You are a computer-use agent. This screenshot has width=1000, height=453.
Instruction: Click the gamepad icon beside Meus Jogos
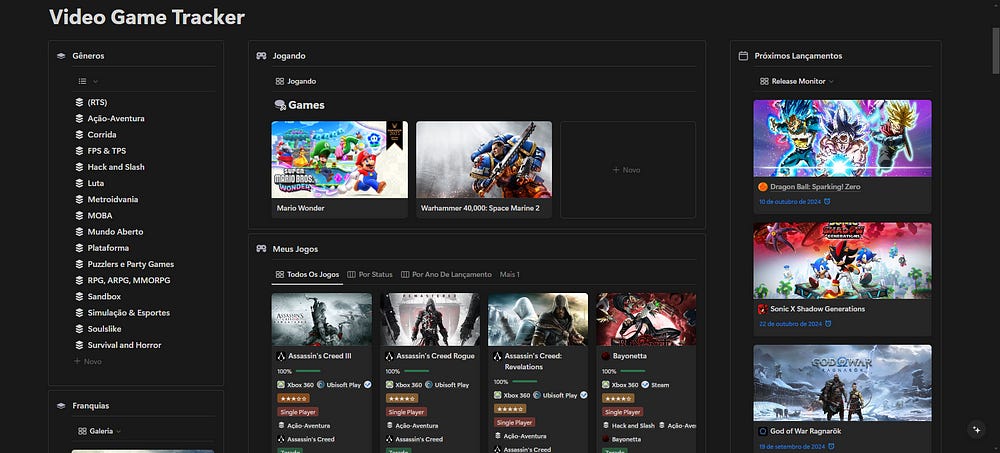pyautogui.click(x=261, y=249)
